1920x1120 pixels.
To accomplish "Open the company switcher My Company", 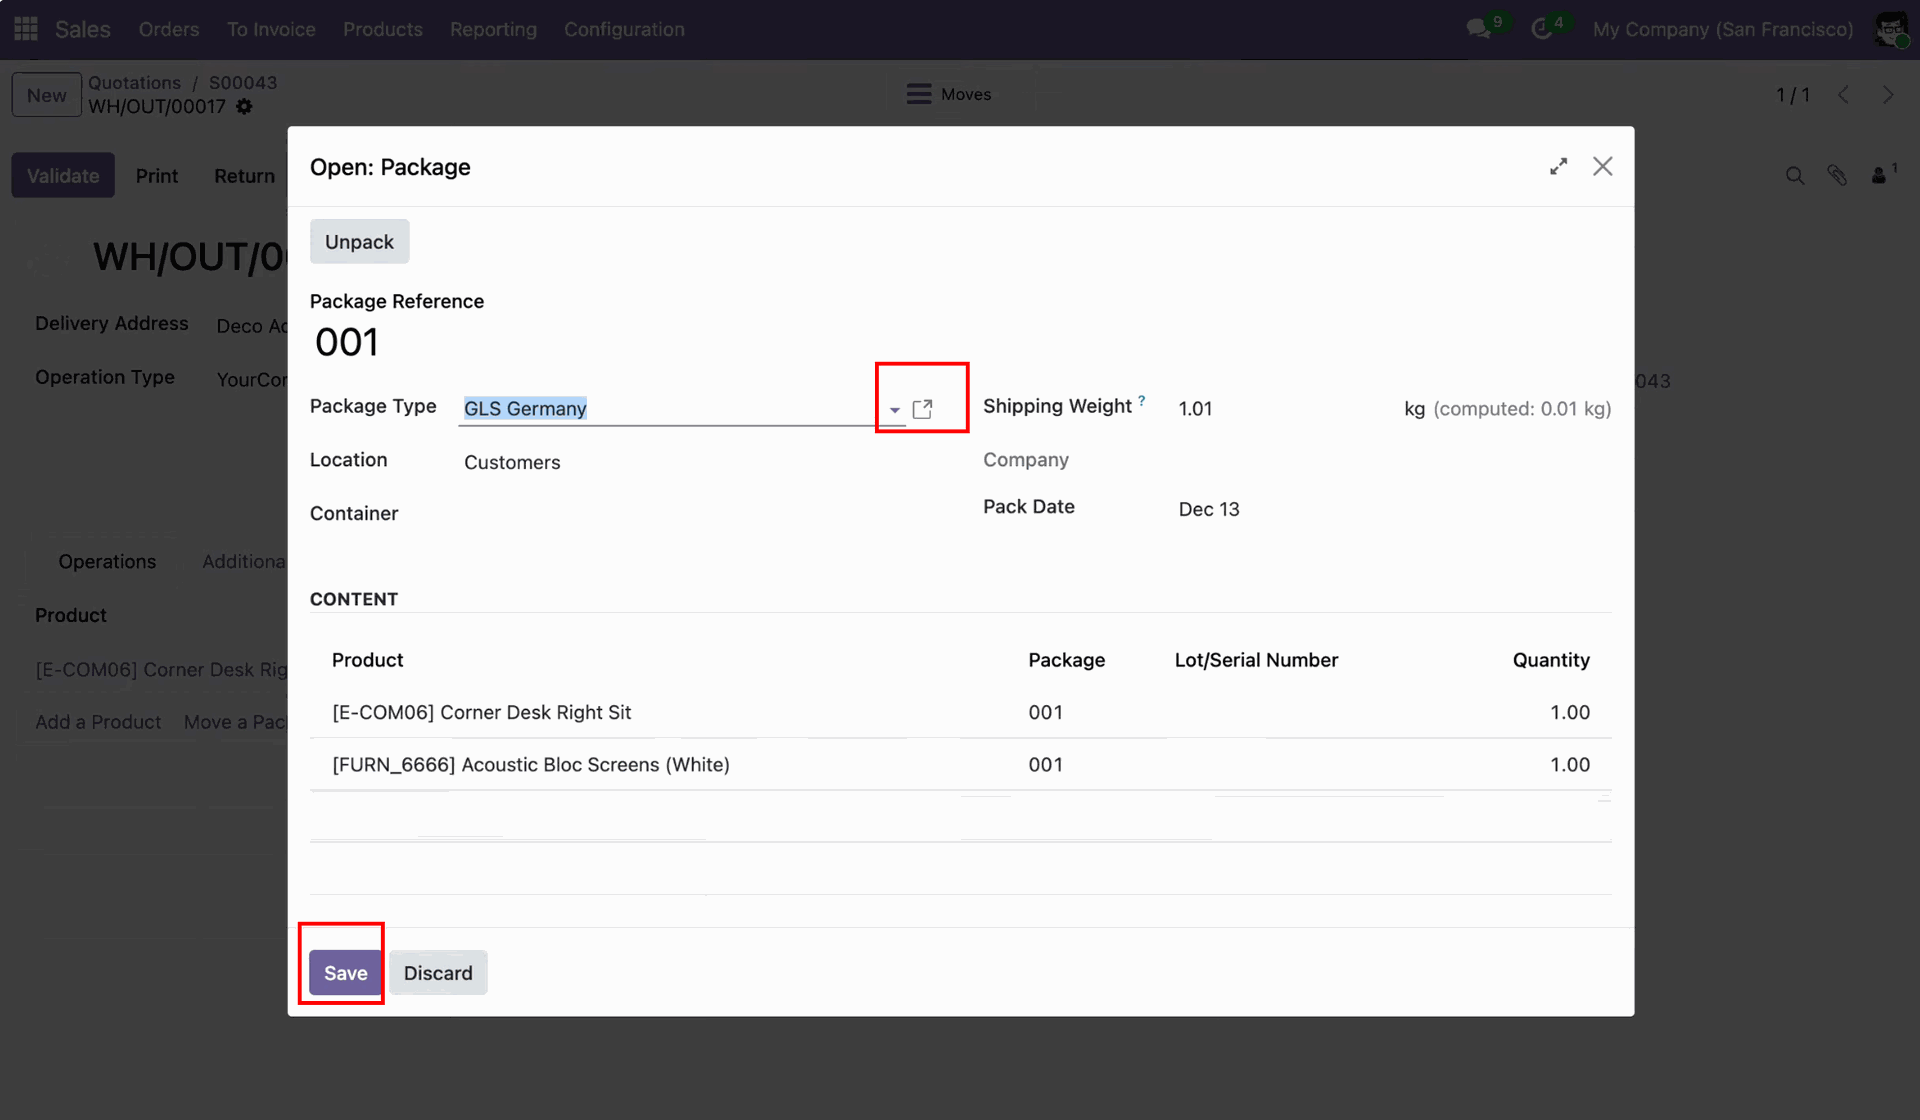I will point(1722,29).
